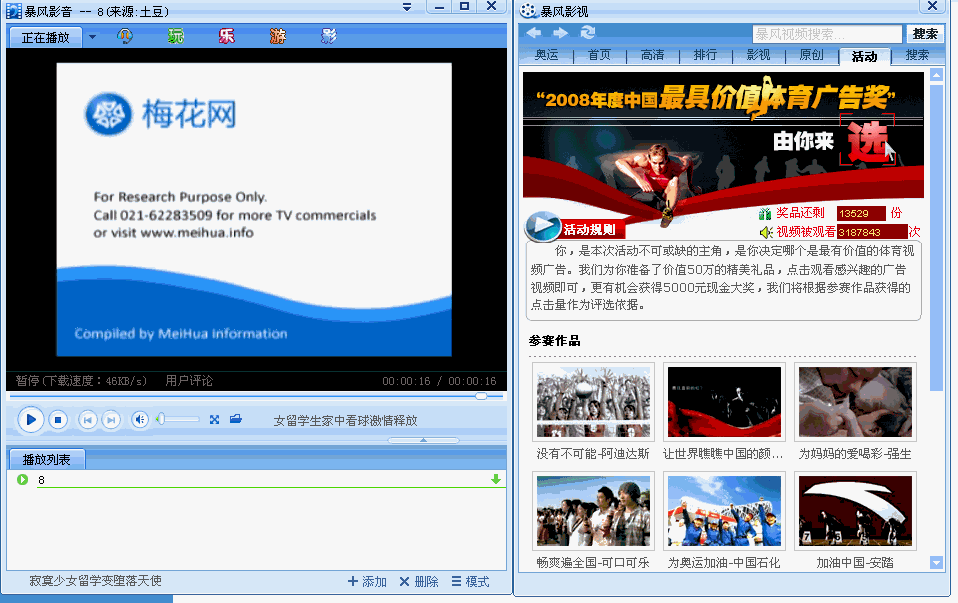This screenshot has height=603, width=958.
Task: Click the scroll up arrow in 暴风影视
Action: coord(936,75)
